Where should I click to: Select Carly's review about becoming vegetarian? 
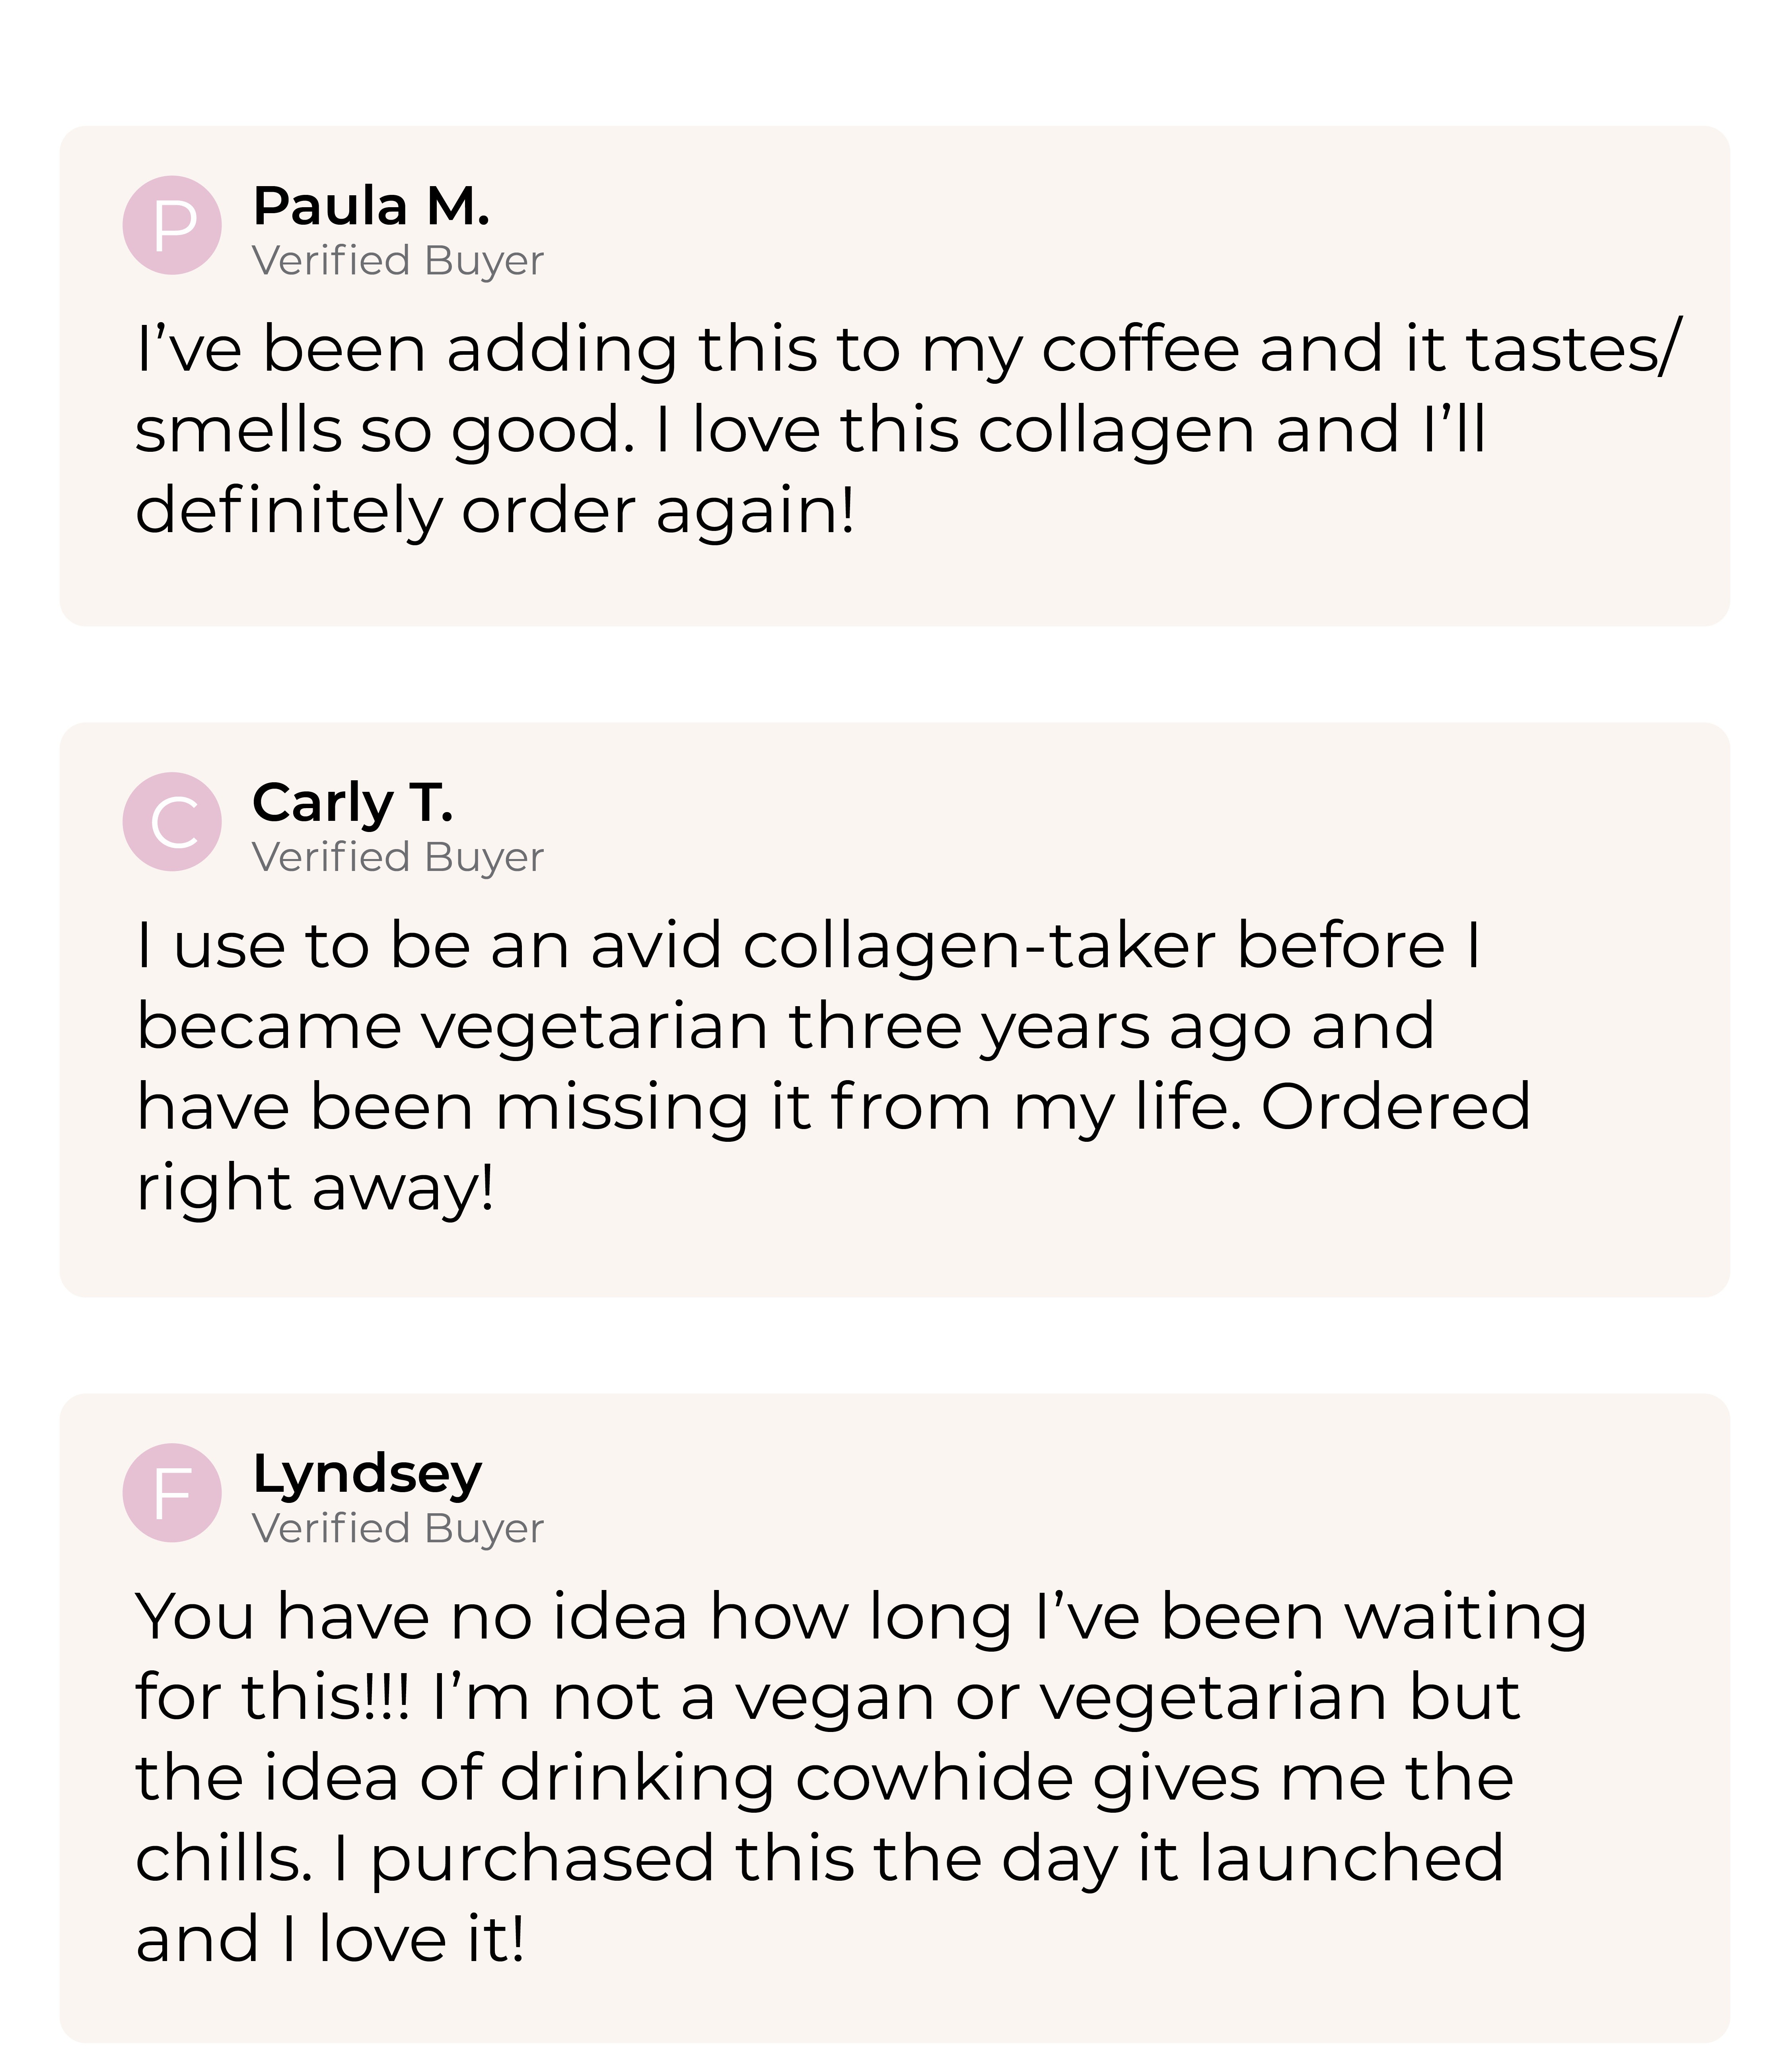(x=833, y=1067)
